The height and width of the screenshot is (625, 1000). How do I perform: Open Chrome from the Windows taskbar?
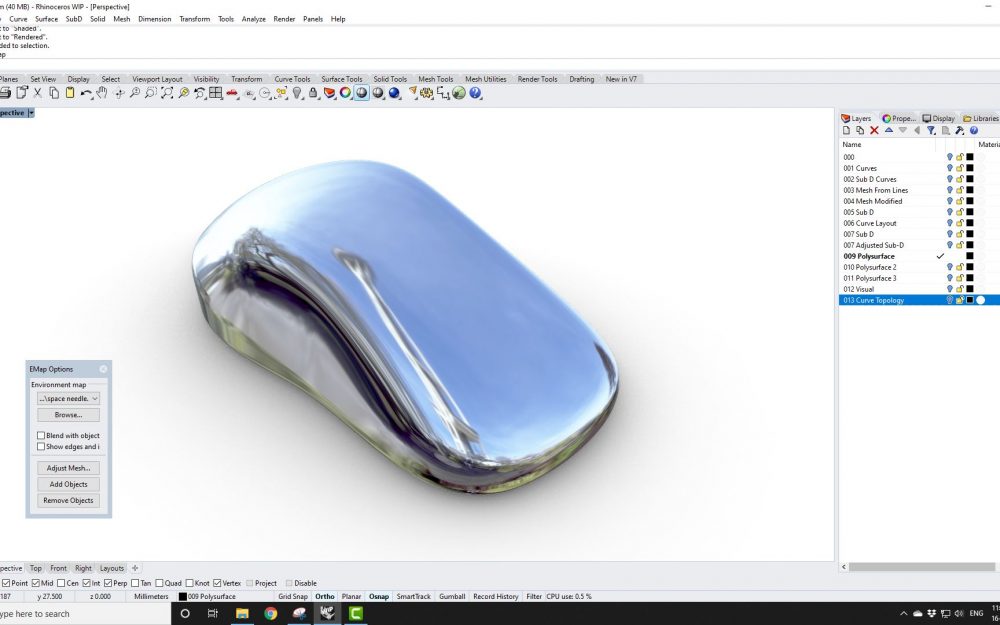[270, 614]
